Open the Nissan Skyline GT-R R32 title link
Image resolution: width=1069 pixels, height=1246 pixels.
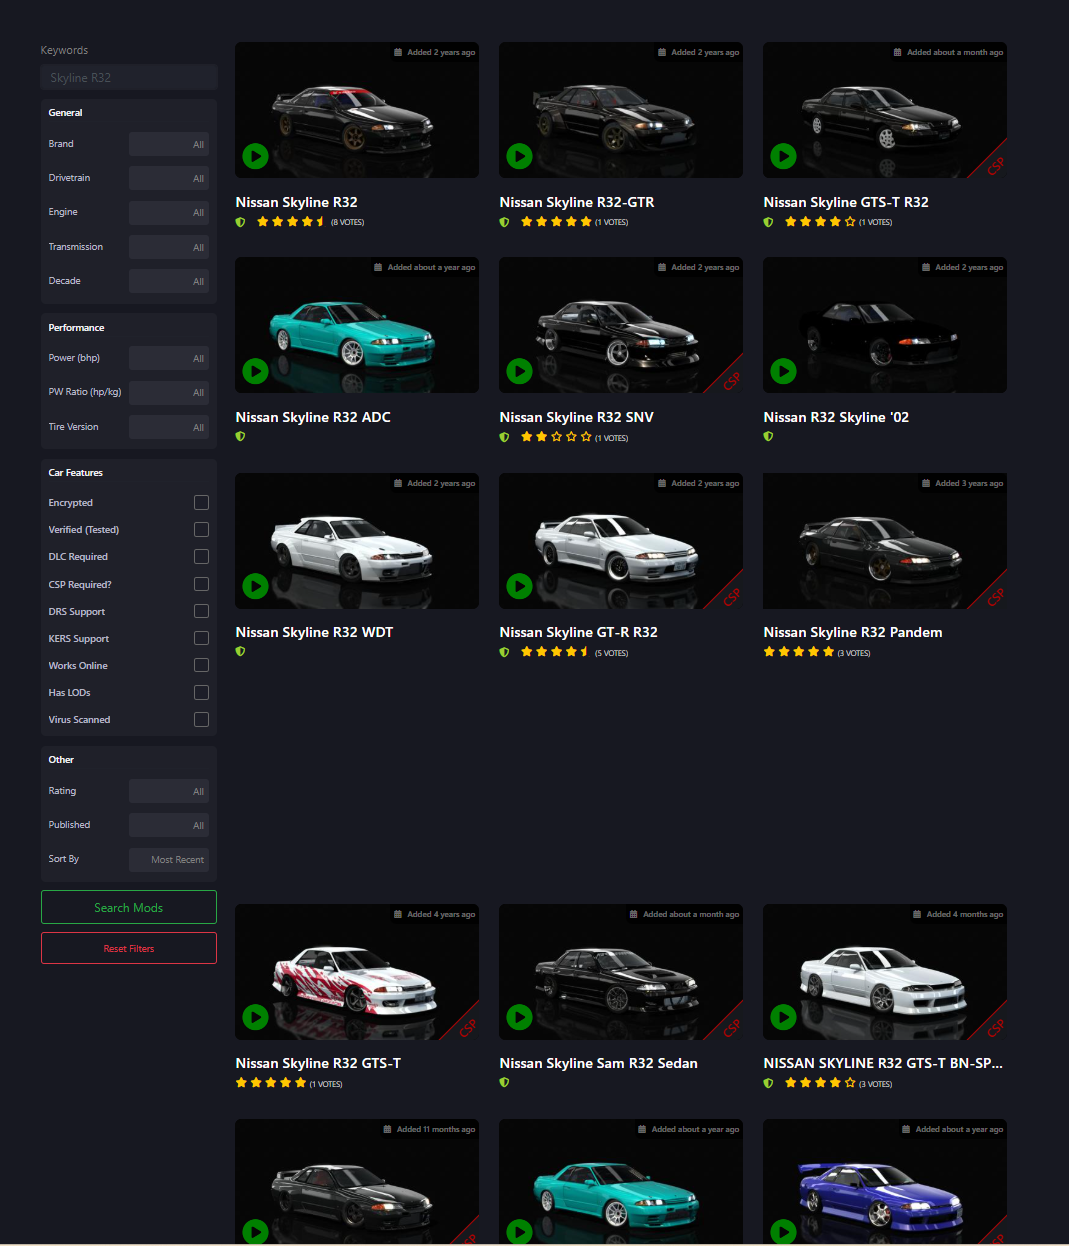(578, 632)
